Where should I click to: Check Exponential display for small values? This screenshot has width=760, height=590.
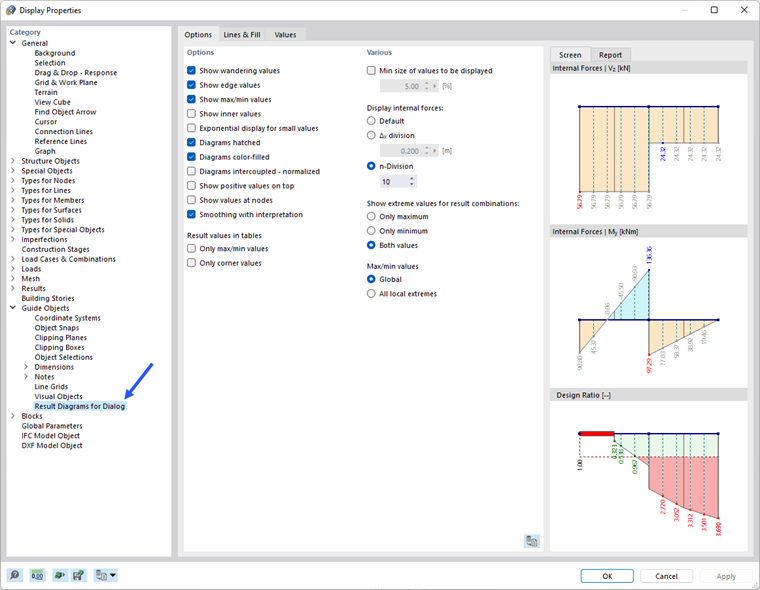click(x=191, y=128)
